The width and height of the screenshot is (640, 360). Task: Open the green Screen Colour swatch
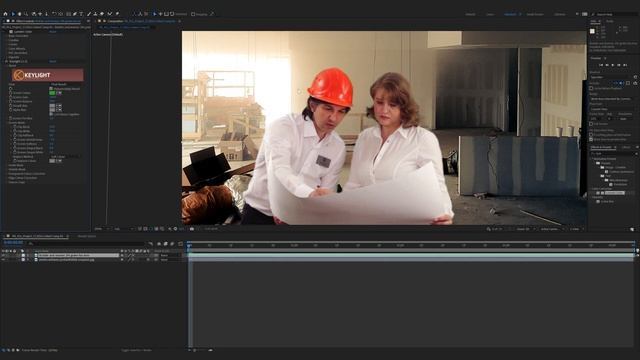pos(52,93)
